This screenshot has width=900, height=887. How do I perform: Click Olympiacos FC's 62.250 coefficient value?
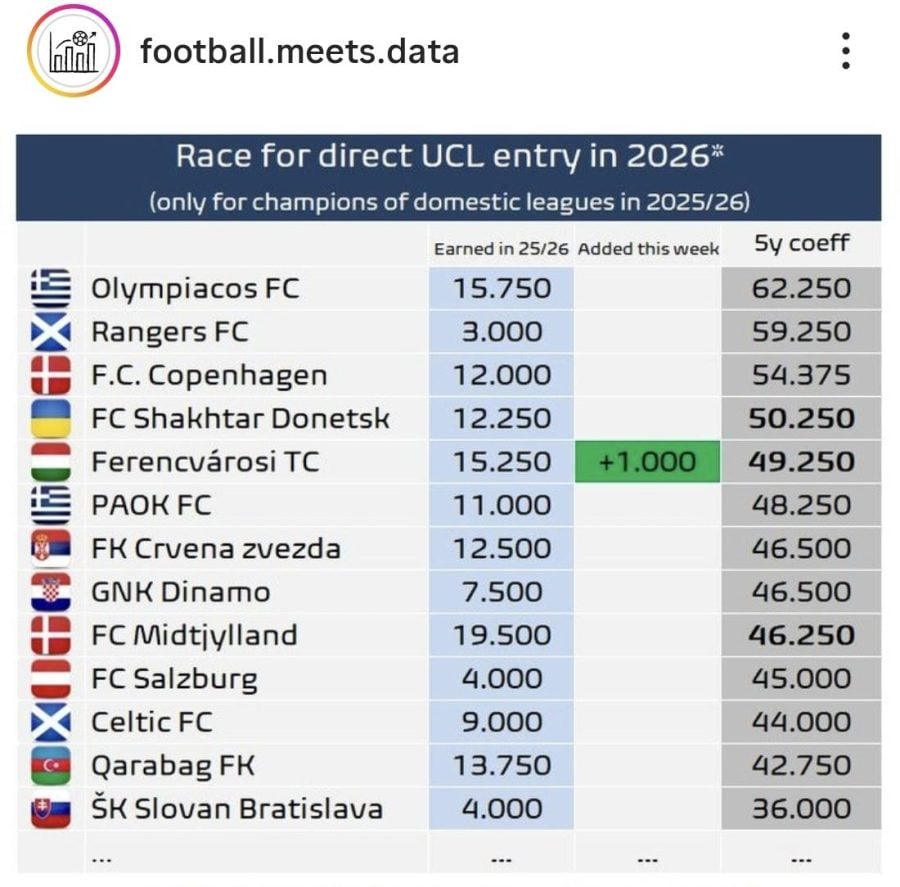802,289
